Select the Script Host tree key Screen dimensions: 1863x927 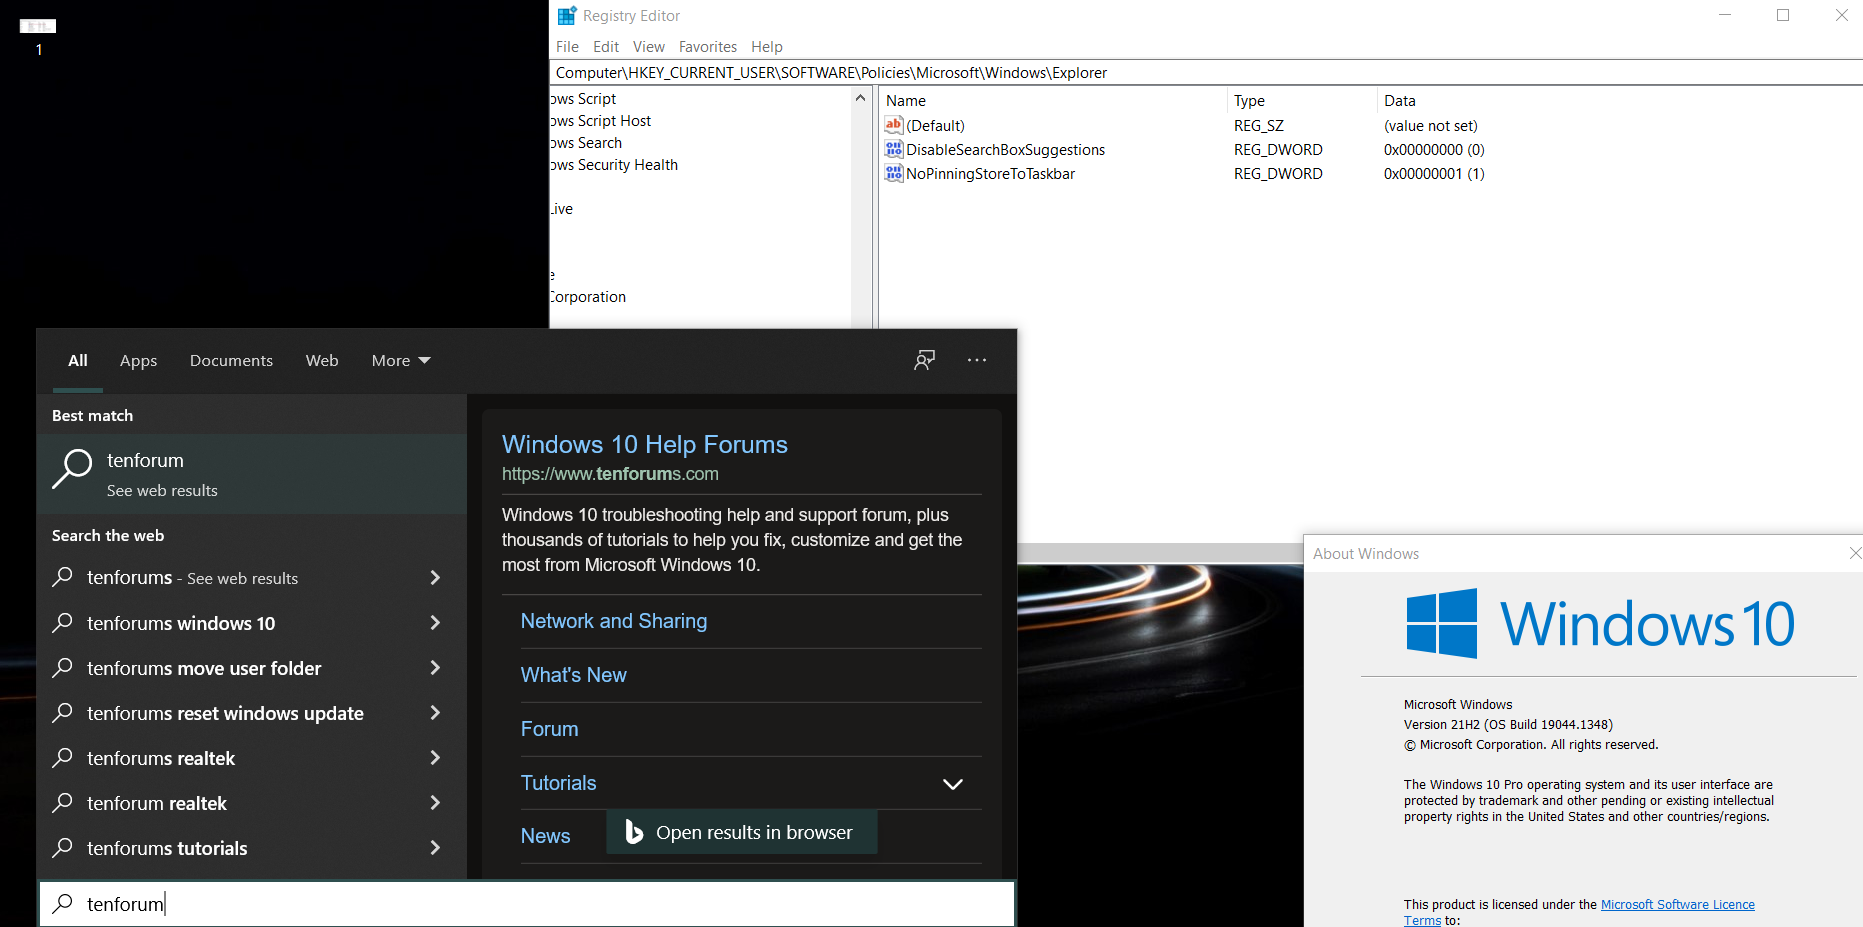(601, 121)
